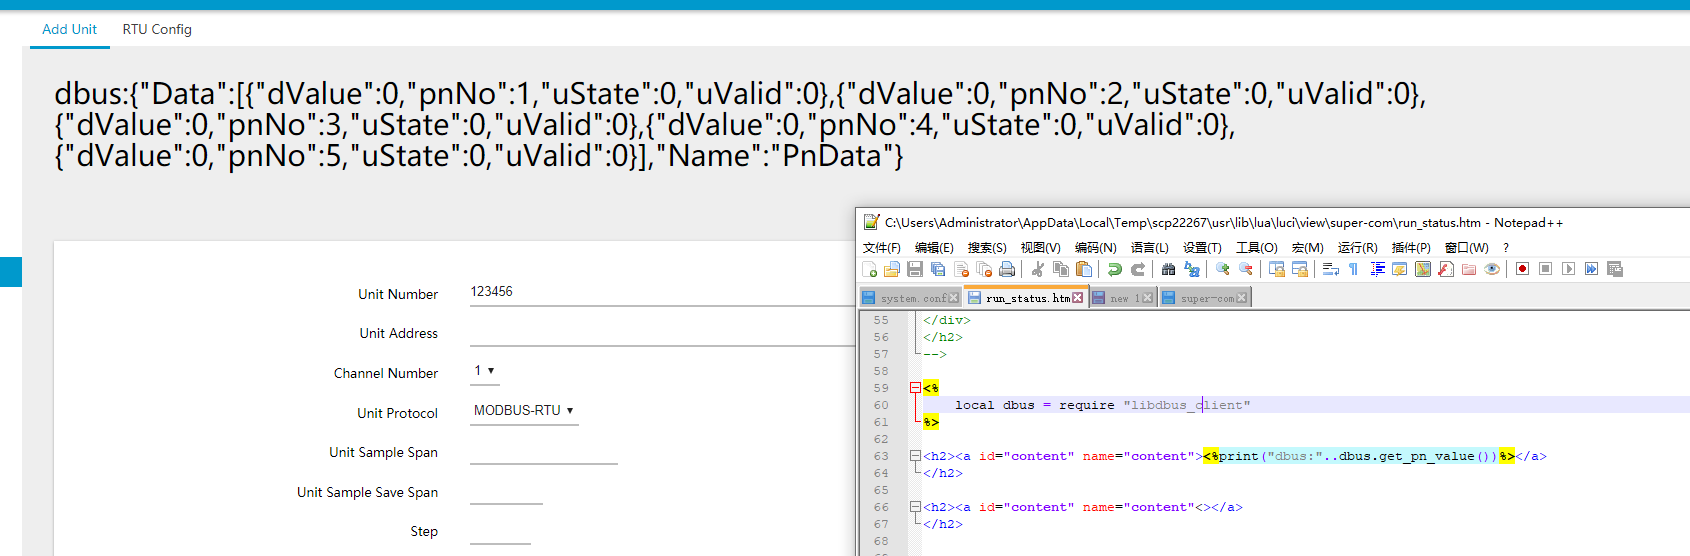
Task: Open the 设置(T) menu
Action: (x=1202, y=247)
